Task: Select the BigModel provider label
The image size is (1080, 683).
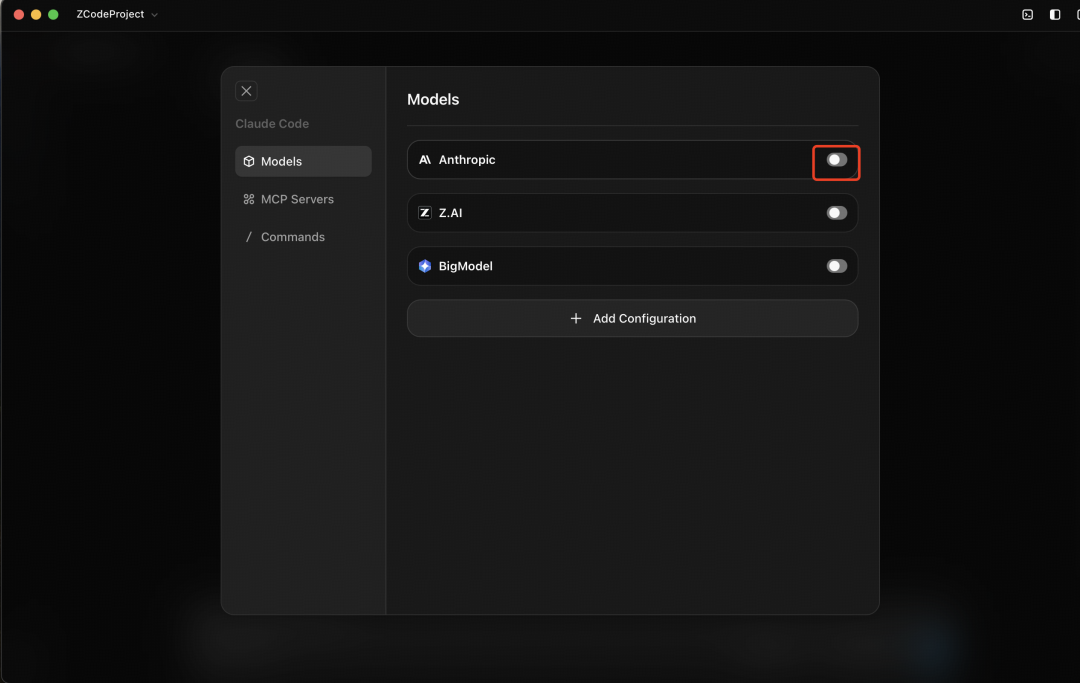Action: pos(466,266)
